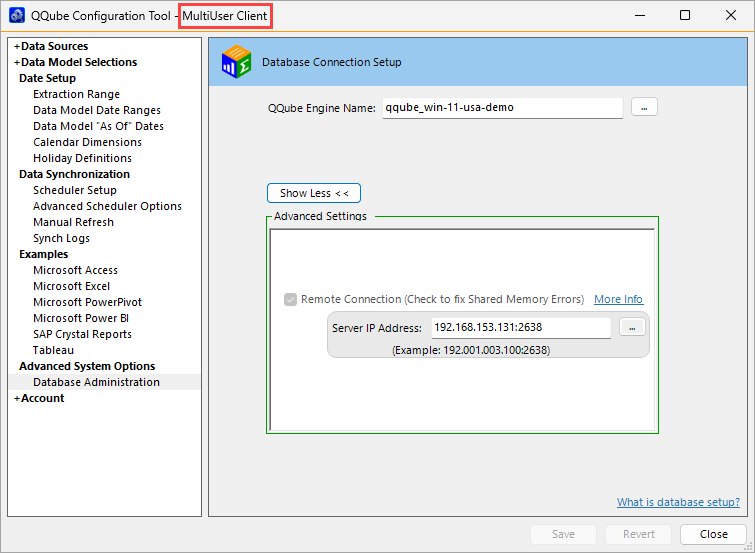Open Microsoft Access example
Viewport: 755px width, 553px height.
click(x=75, y=270)
